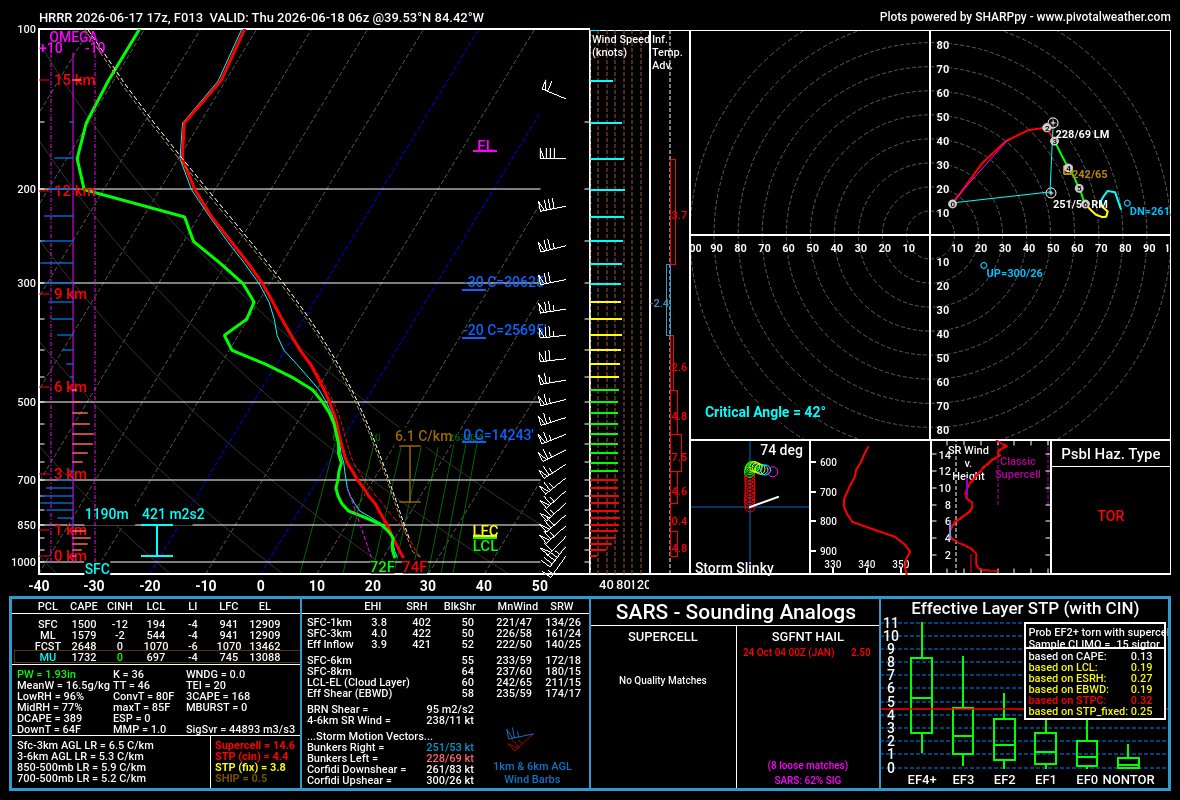Click the Corfidi Downshear 261/83 kt value

click(x=449, y=769)
